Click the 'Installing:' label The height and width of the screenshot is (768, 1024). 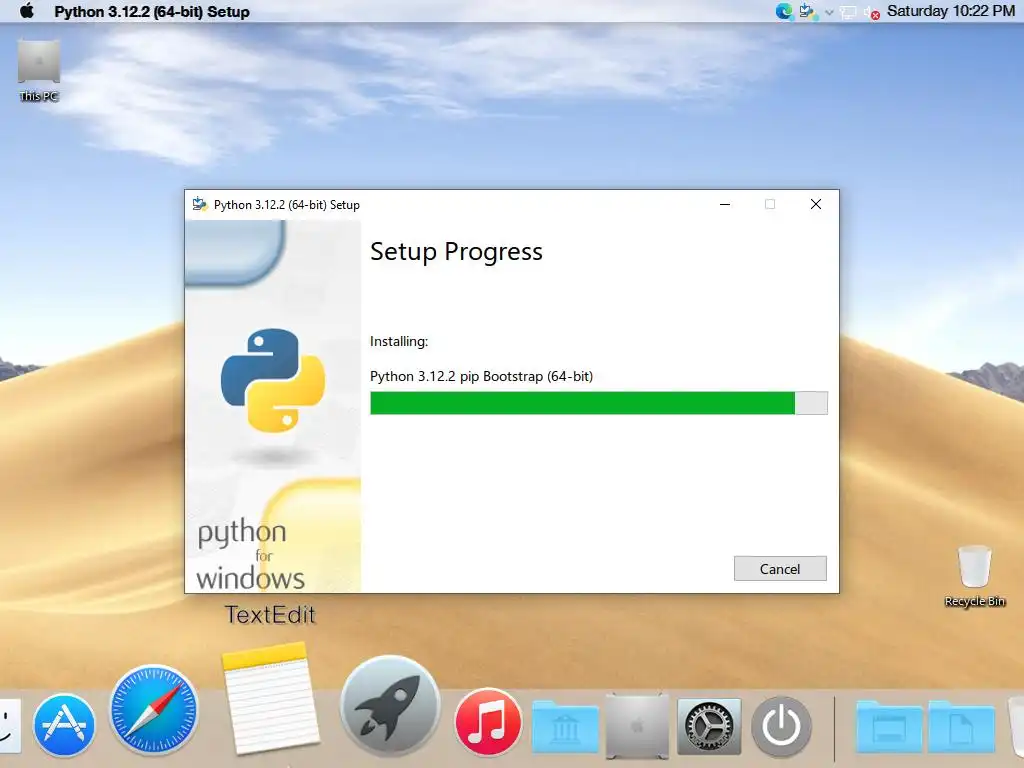(399, 341)
